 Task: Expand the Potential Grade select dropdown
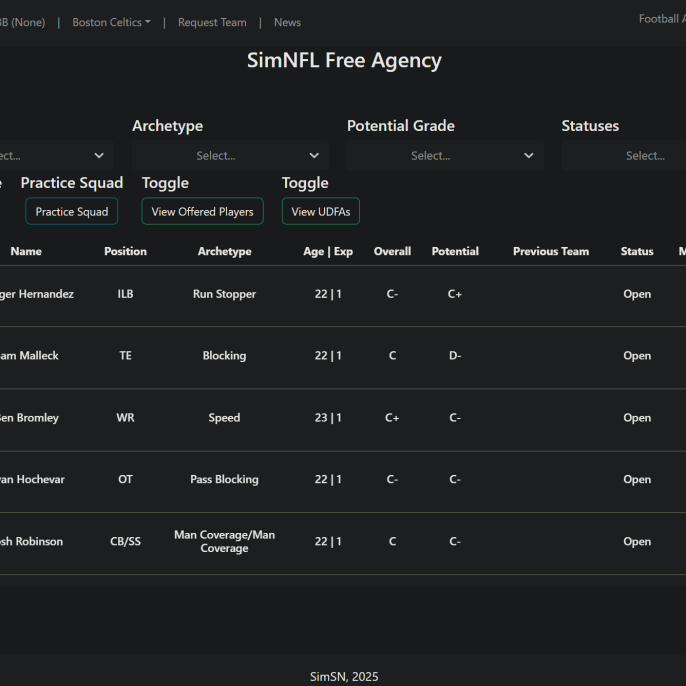(x=445, y=155)
